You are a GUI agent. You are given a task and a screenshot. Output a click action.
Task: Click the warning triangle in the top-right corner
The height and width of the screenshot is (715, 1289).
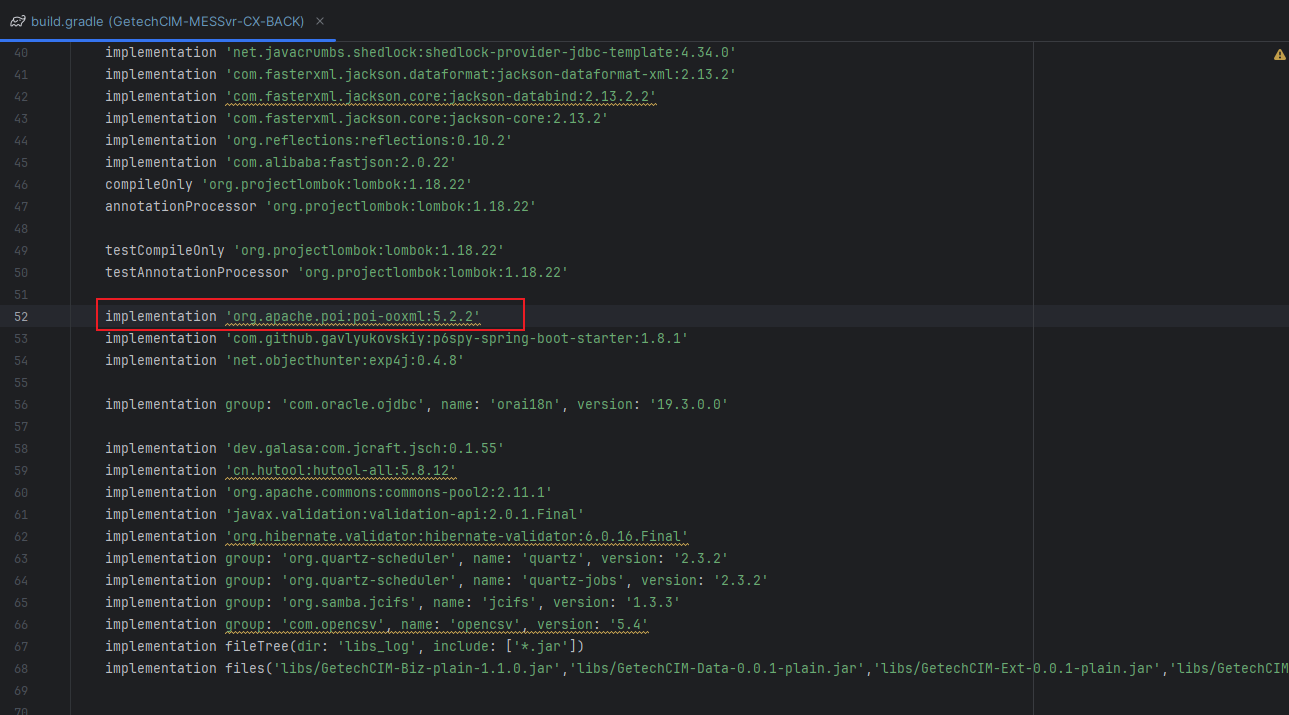[x=1280, y=54]
